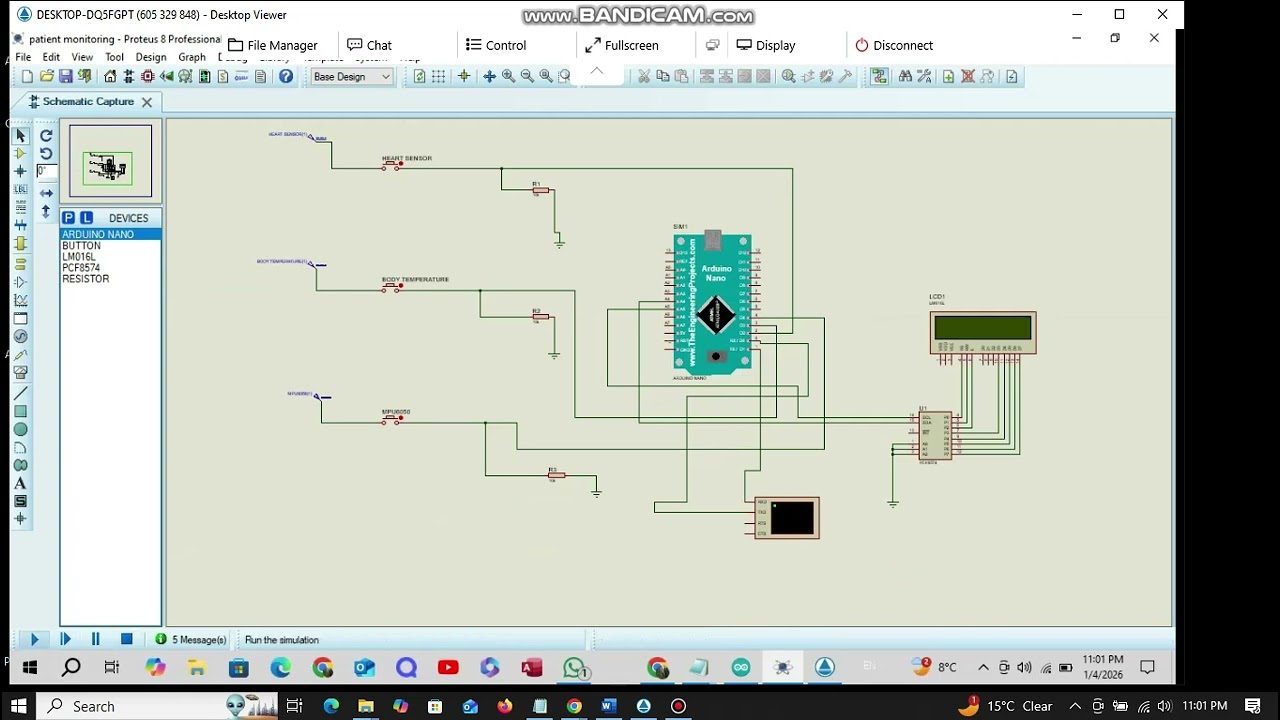This screenshot has height=720, width=1280.
Task: Click Fullscreen in Desktop Viewer
Action: [x=622, y=45]
